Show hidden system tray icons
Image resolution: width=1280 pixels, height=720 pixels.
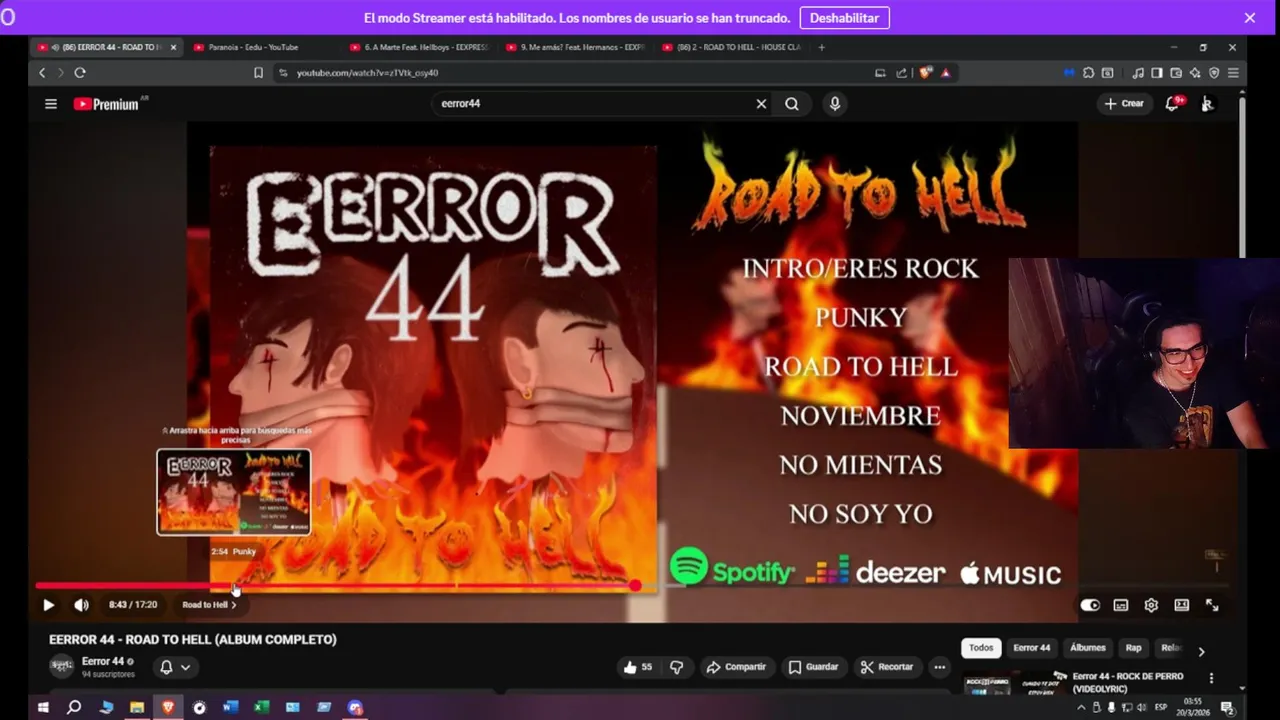(1081, 707)
